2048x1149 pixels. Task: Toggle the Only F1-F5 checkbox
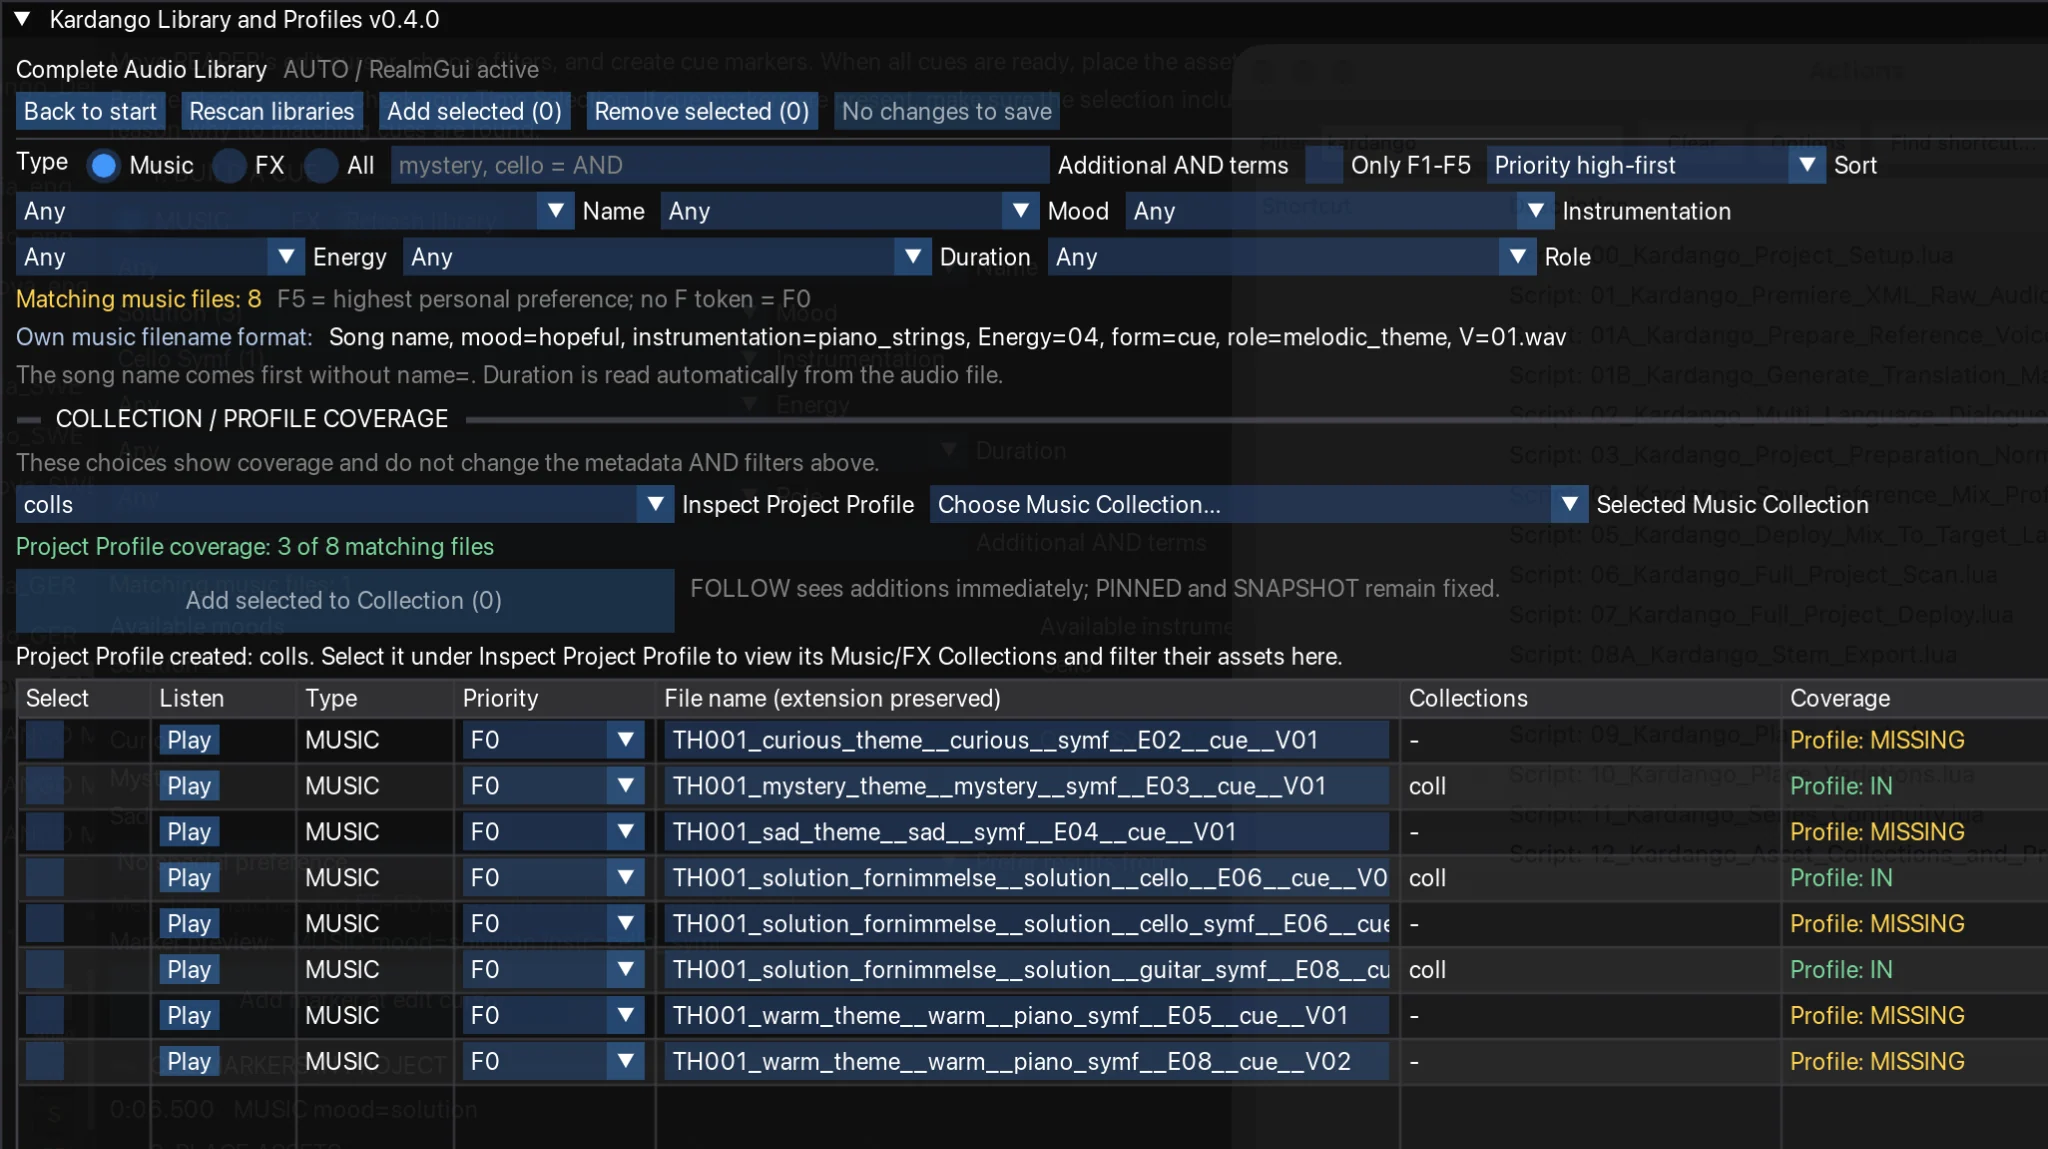(1324, 165)
